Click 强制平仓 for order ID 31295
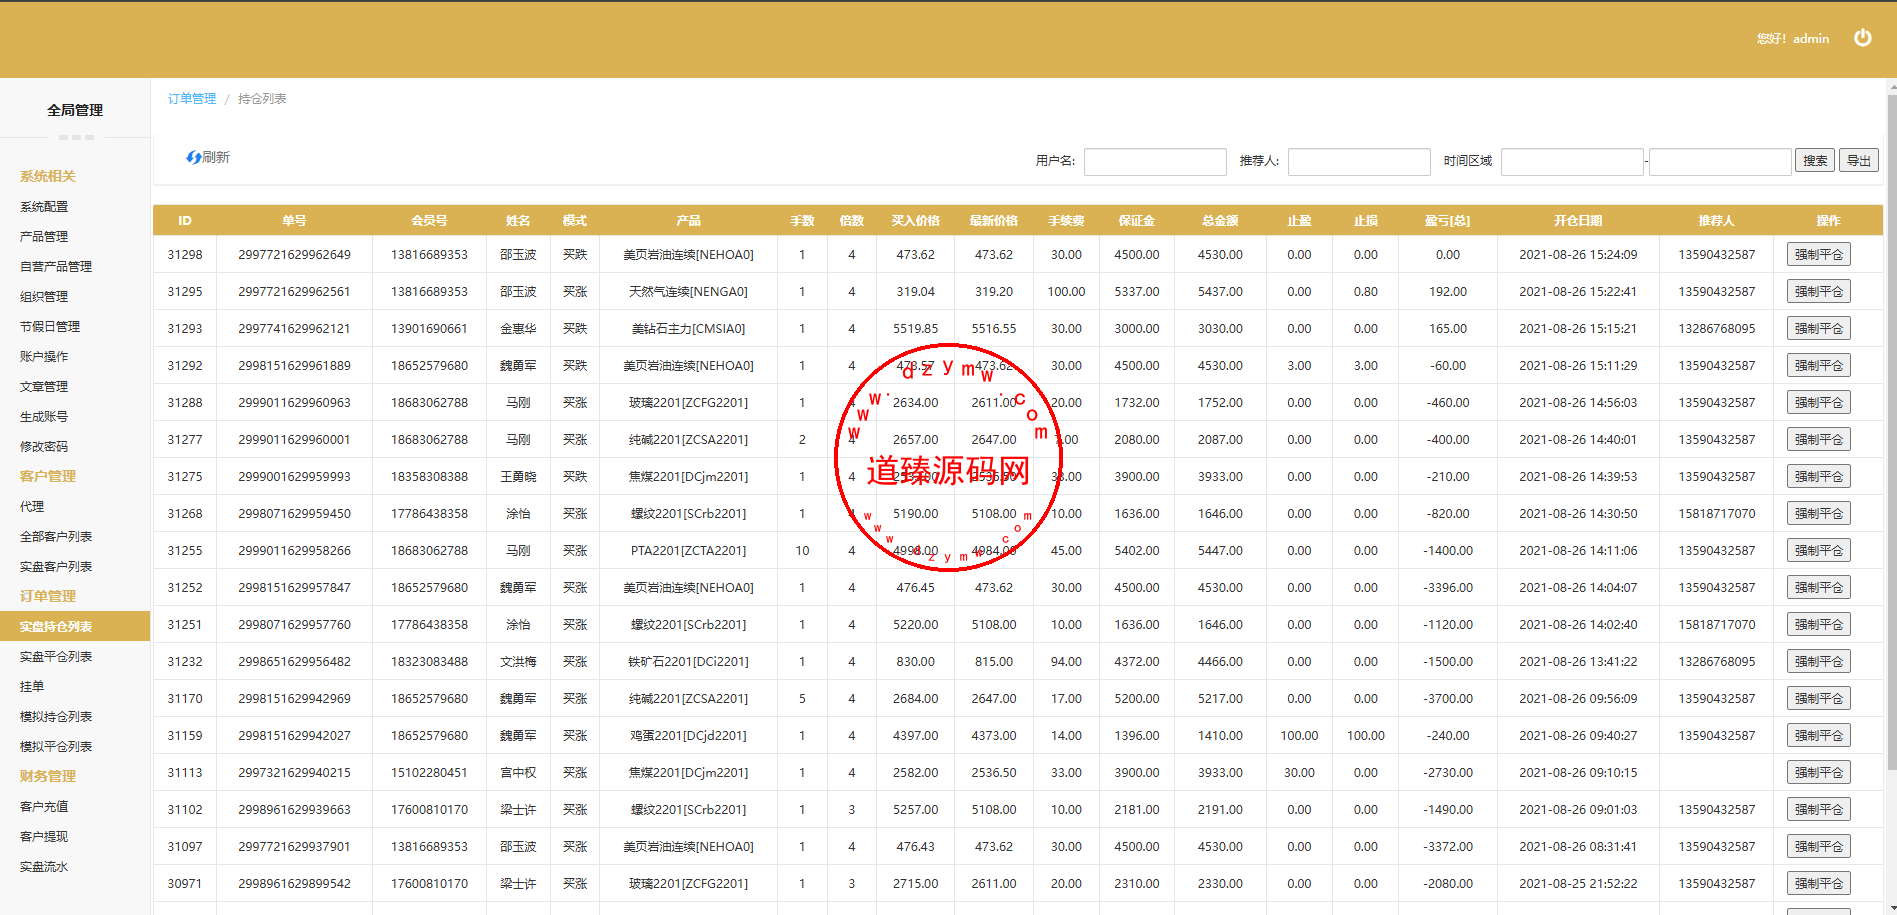 pyautogui.click(x=1818, y=292)
